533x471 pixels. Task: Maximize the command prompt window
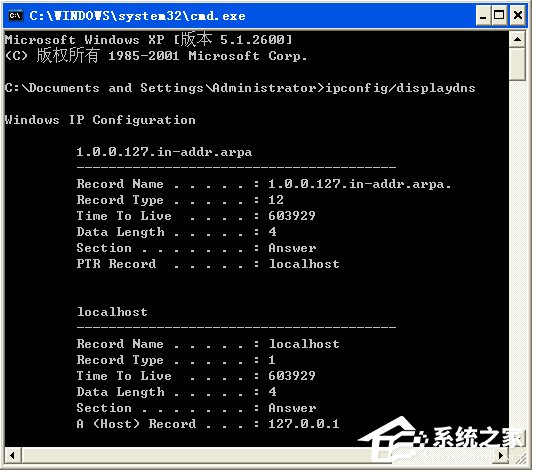(x=499, y=16)
